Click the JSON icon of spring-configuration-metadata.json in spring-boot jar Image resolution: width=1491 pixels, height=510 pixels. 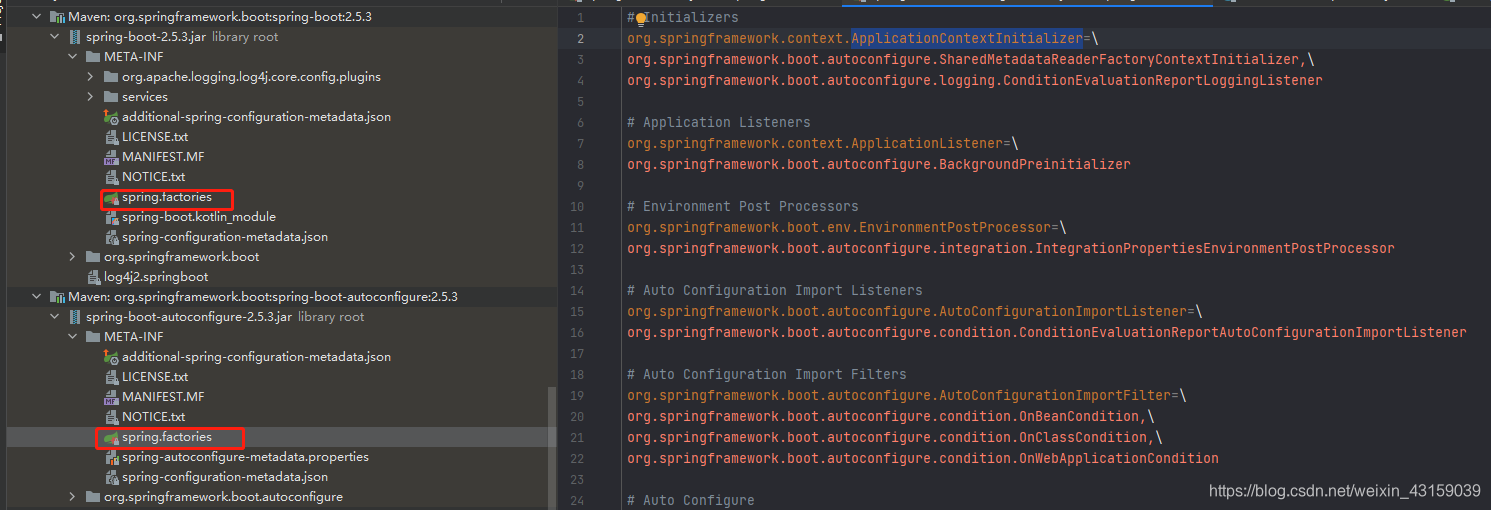(111, 237)
